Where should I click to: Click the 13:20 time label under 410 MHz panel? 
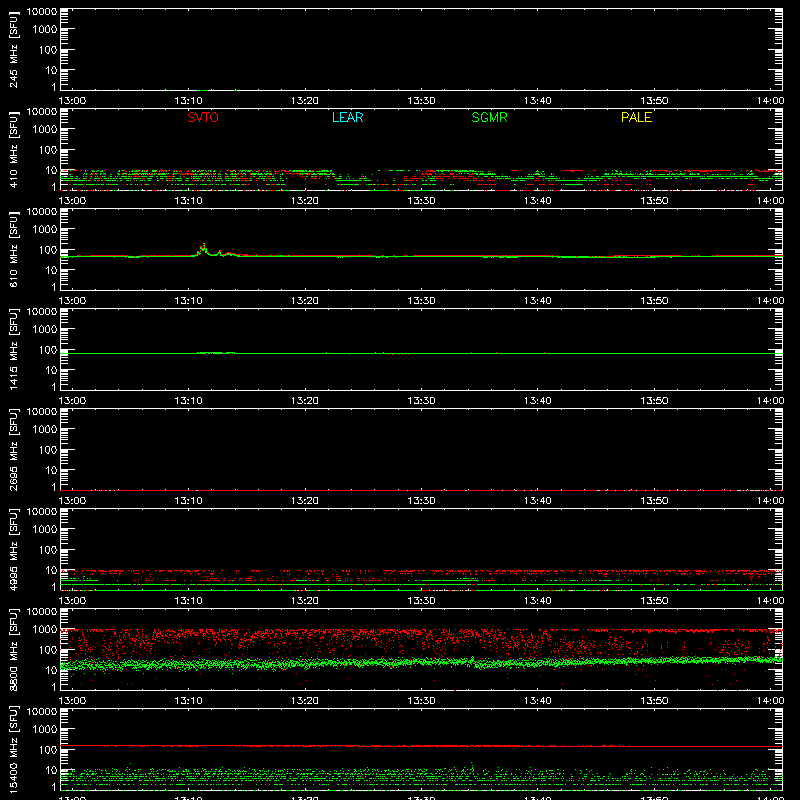305,201
